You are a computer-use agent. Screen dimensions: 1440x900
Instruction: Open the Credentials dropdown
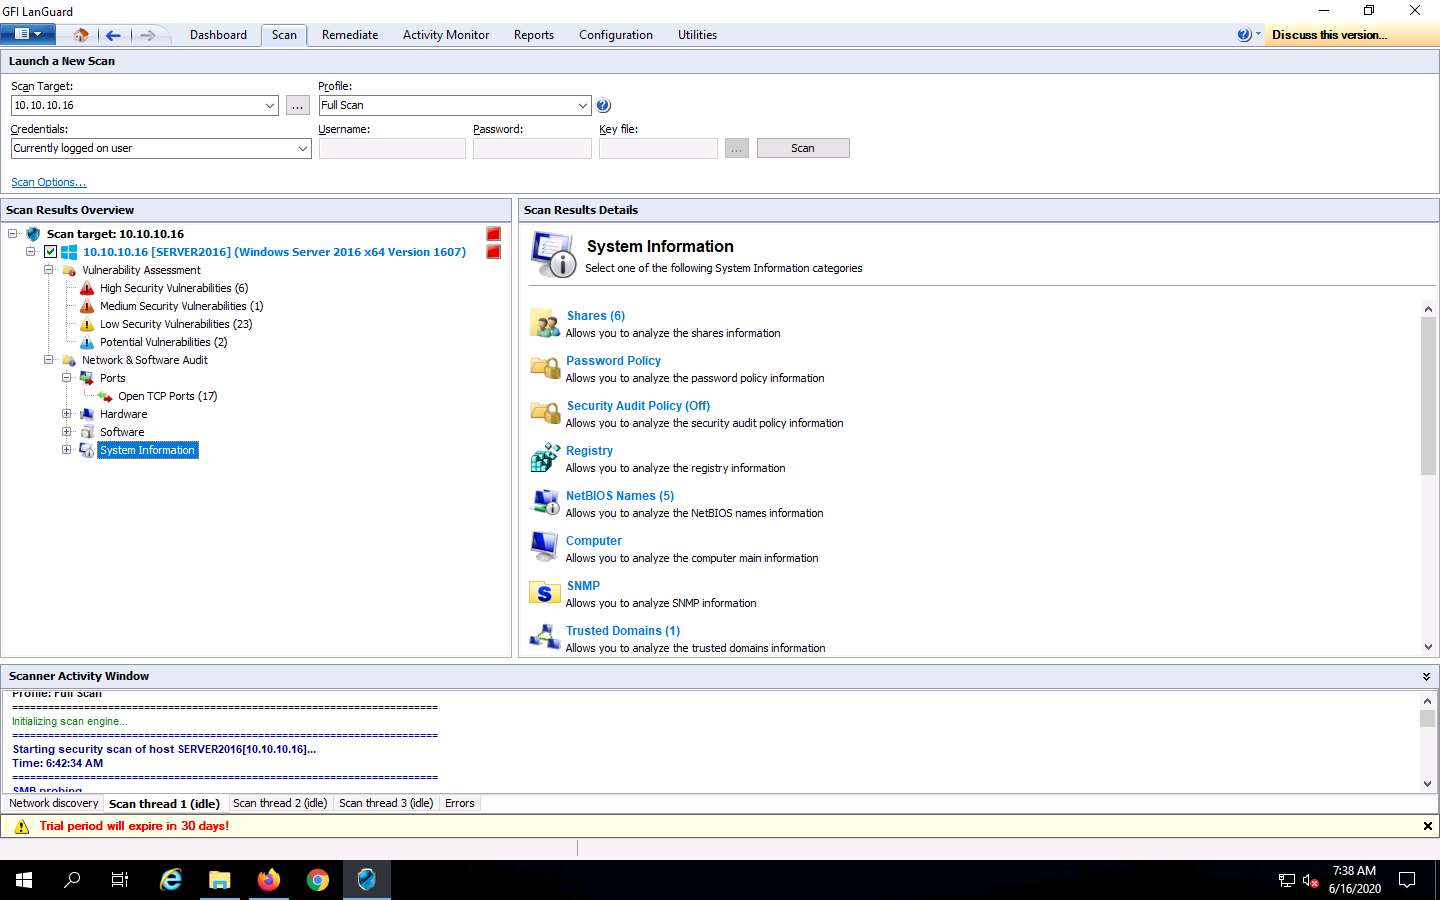[303, 148]
